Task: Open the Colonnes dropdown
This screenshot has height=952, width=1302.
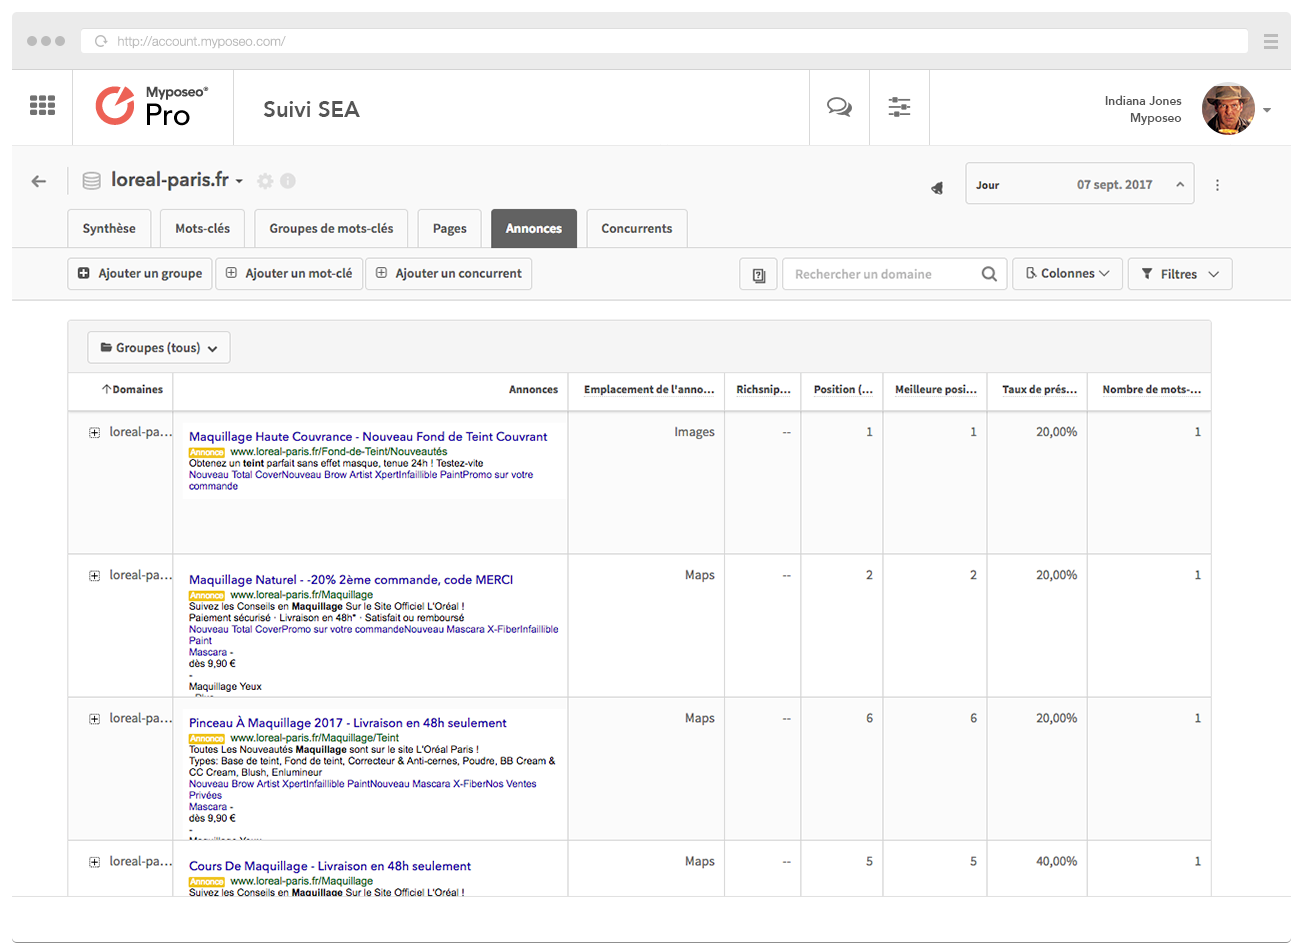Action: (x=1068, y=273)
